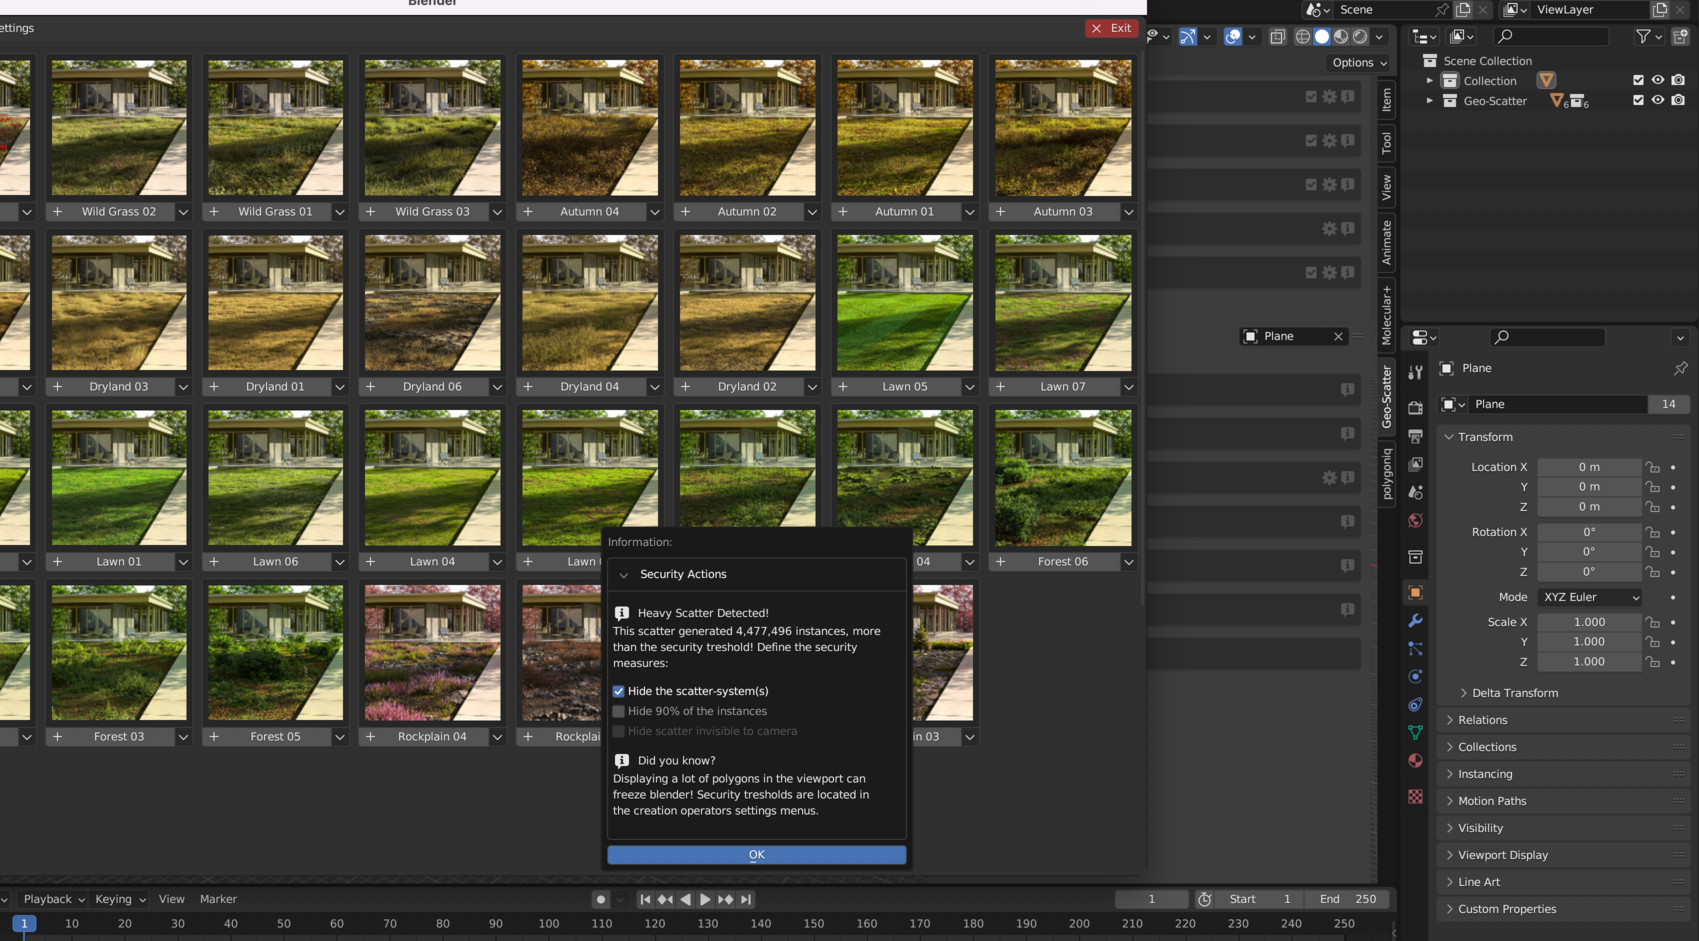This screenshot has width=1699, height=941.
Task: Lock the Location X value
Action: (x=1653, y=467)
